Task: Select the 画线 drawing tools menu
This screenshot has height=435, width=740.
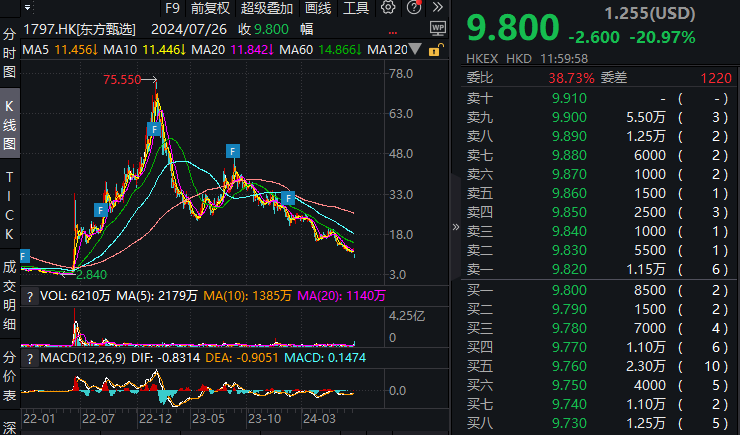Action: coord(318,8)
